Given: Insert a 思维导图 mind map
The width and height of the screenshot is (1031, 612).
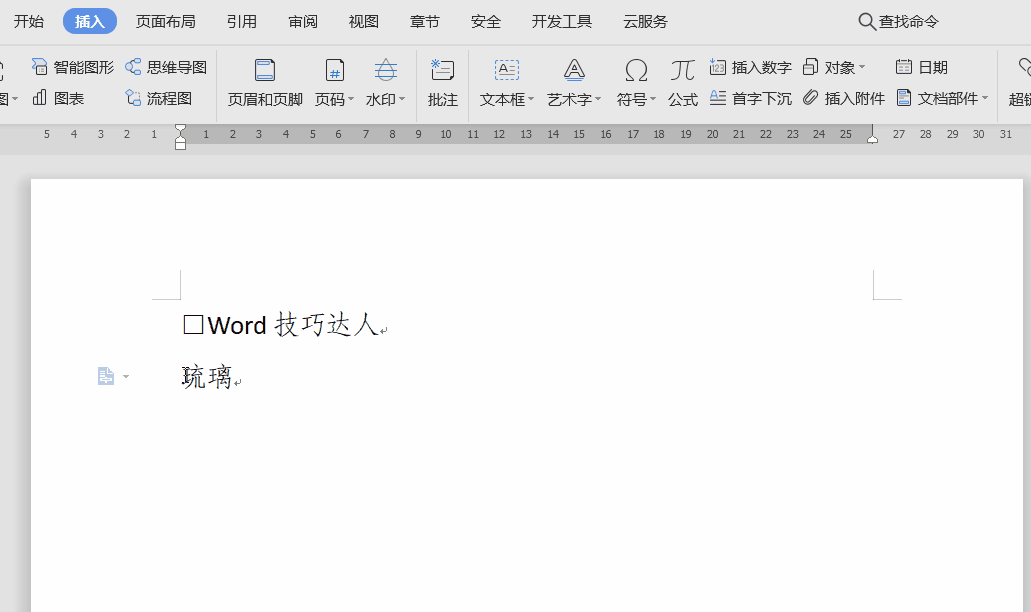Looking at the screenshot, I should [x=166, y=67].
